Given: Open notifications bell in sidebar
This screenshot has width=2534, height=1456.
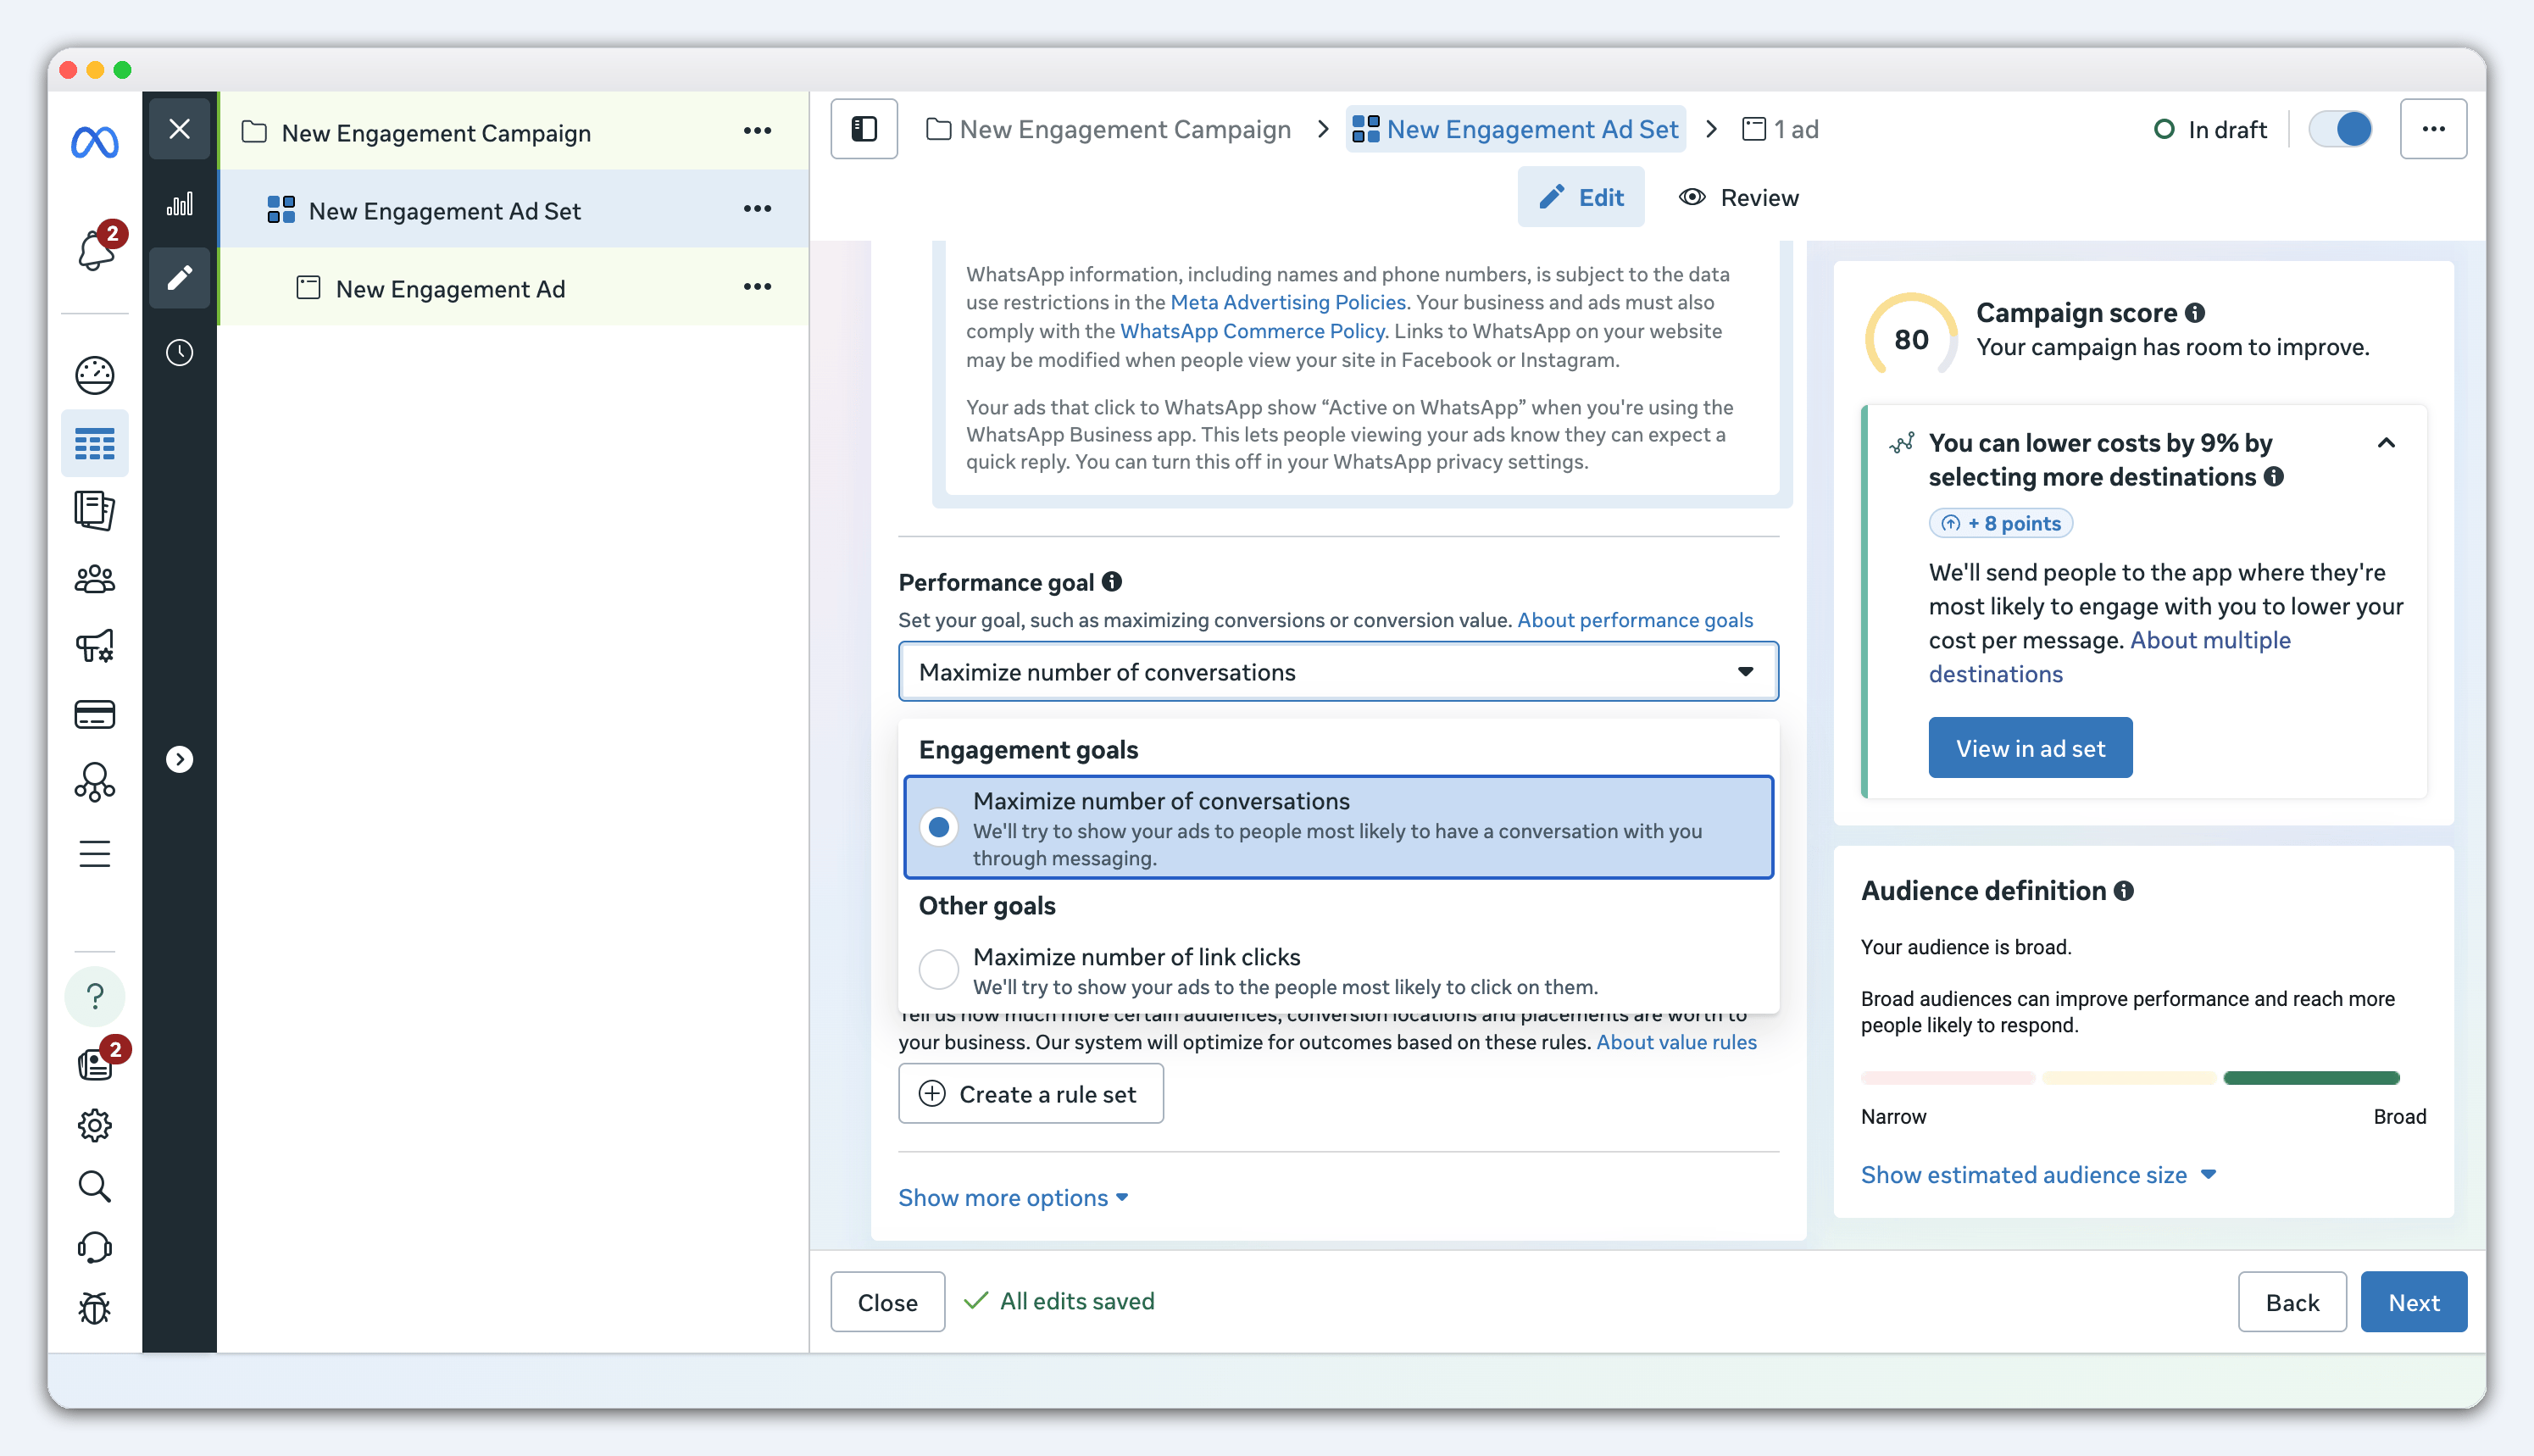Looking at the screenshot, I should click(x=96, y=249).
